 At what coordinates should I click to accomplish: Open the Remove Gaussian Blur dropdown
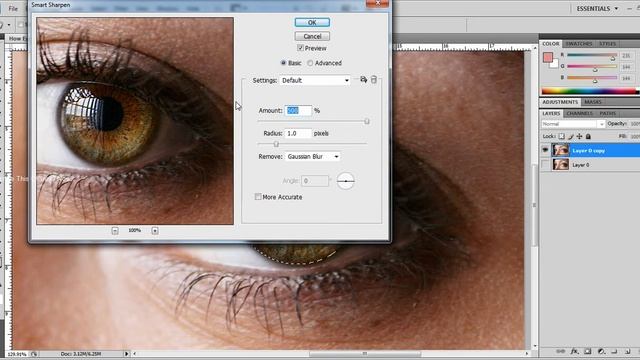313,157
